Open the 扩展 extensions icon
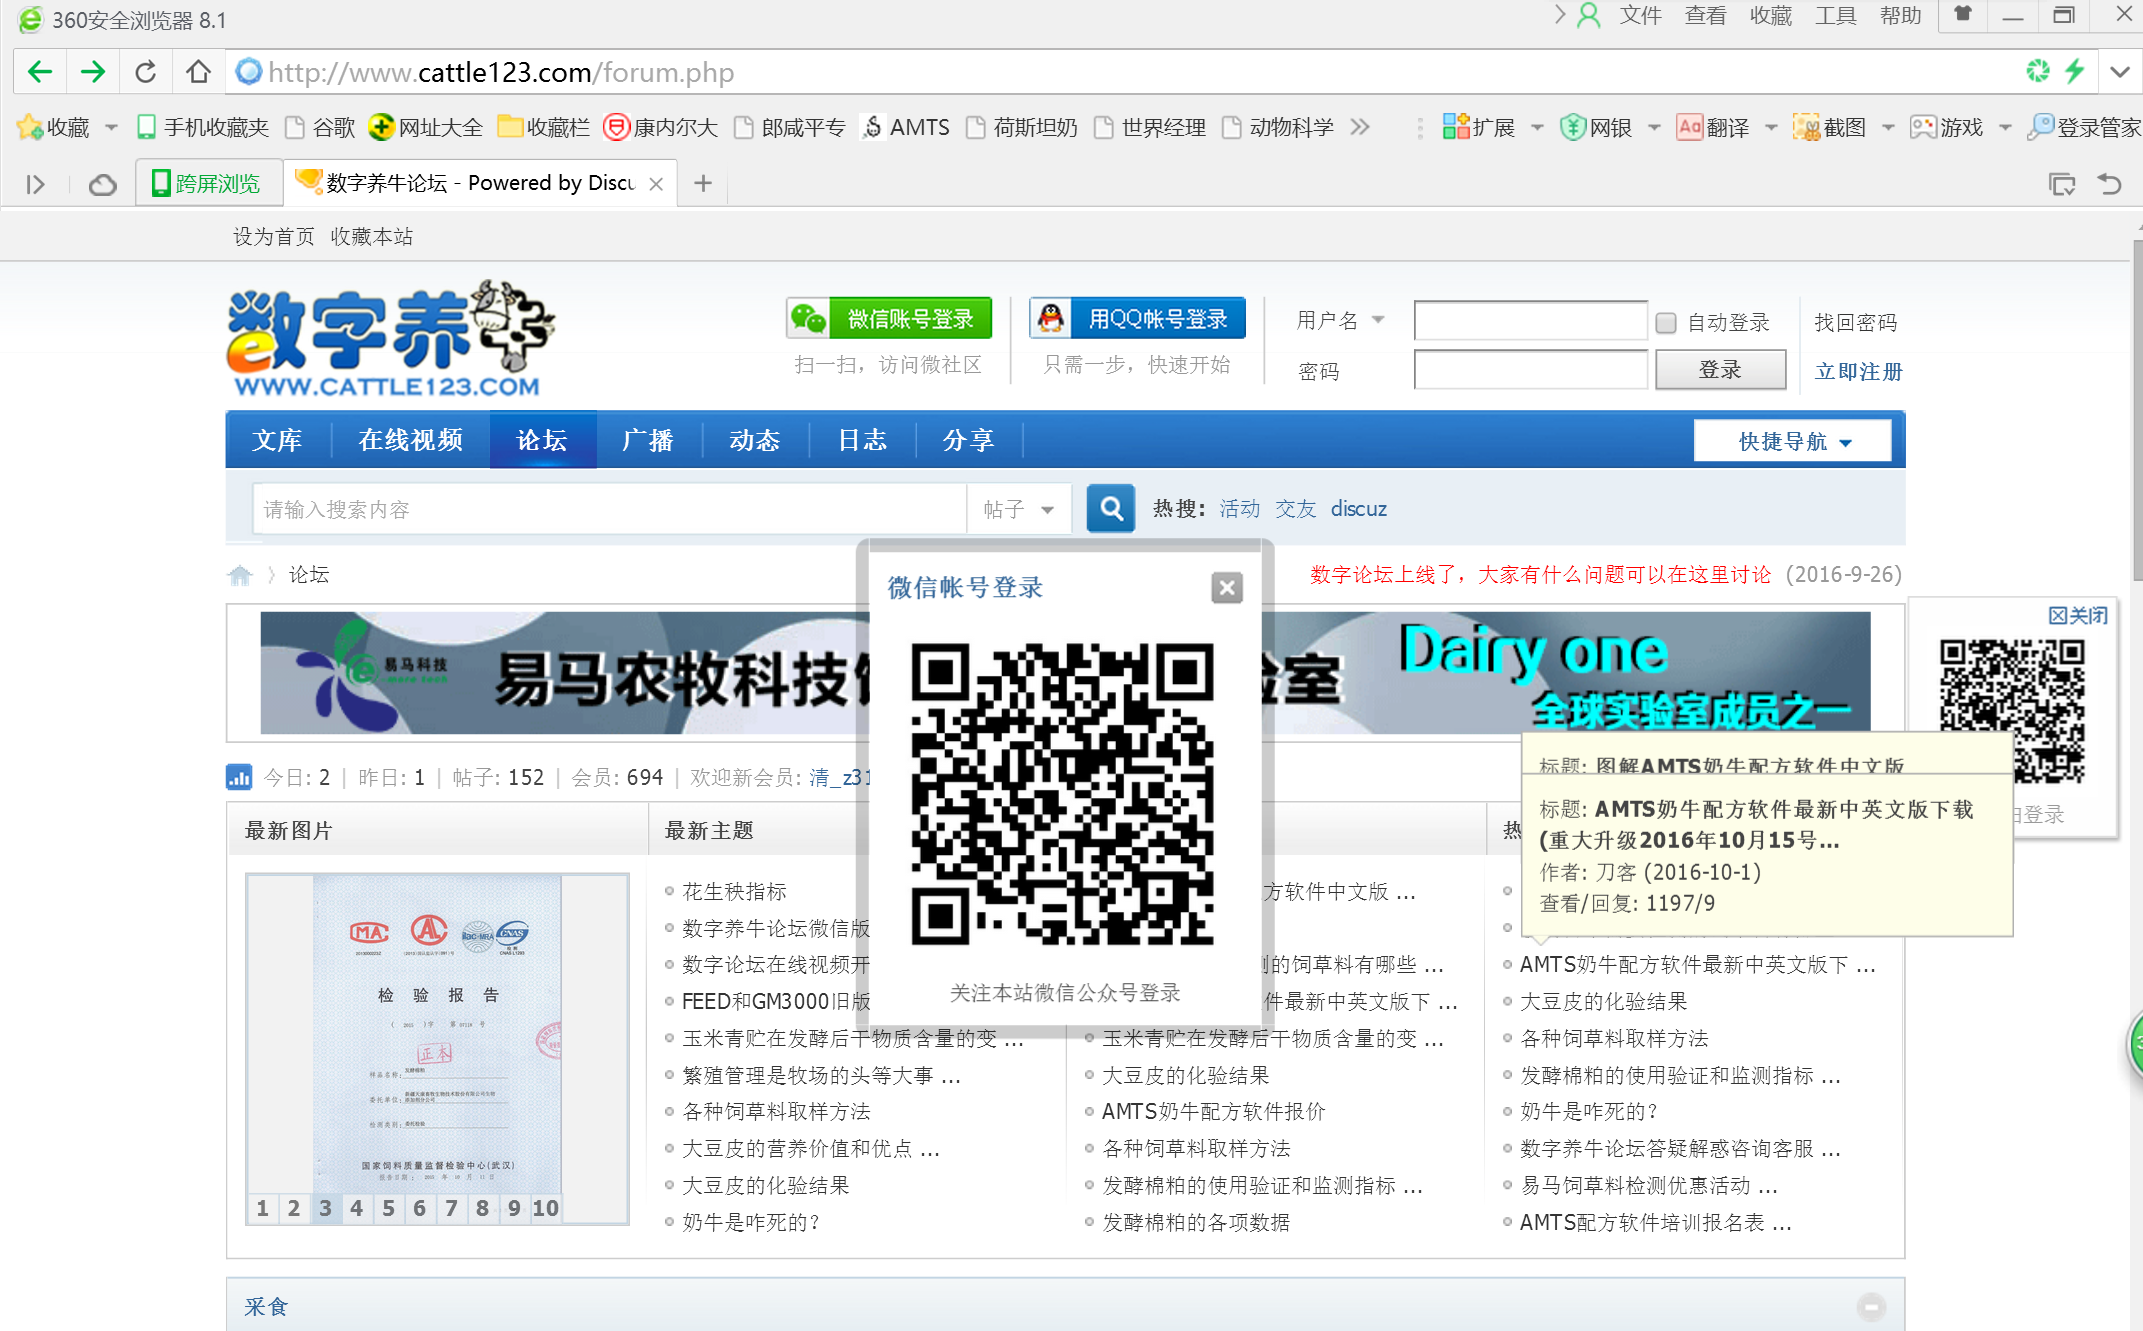The image size is (2143, 1331). coord(1479,127)
